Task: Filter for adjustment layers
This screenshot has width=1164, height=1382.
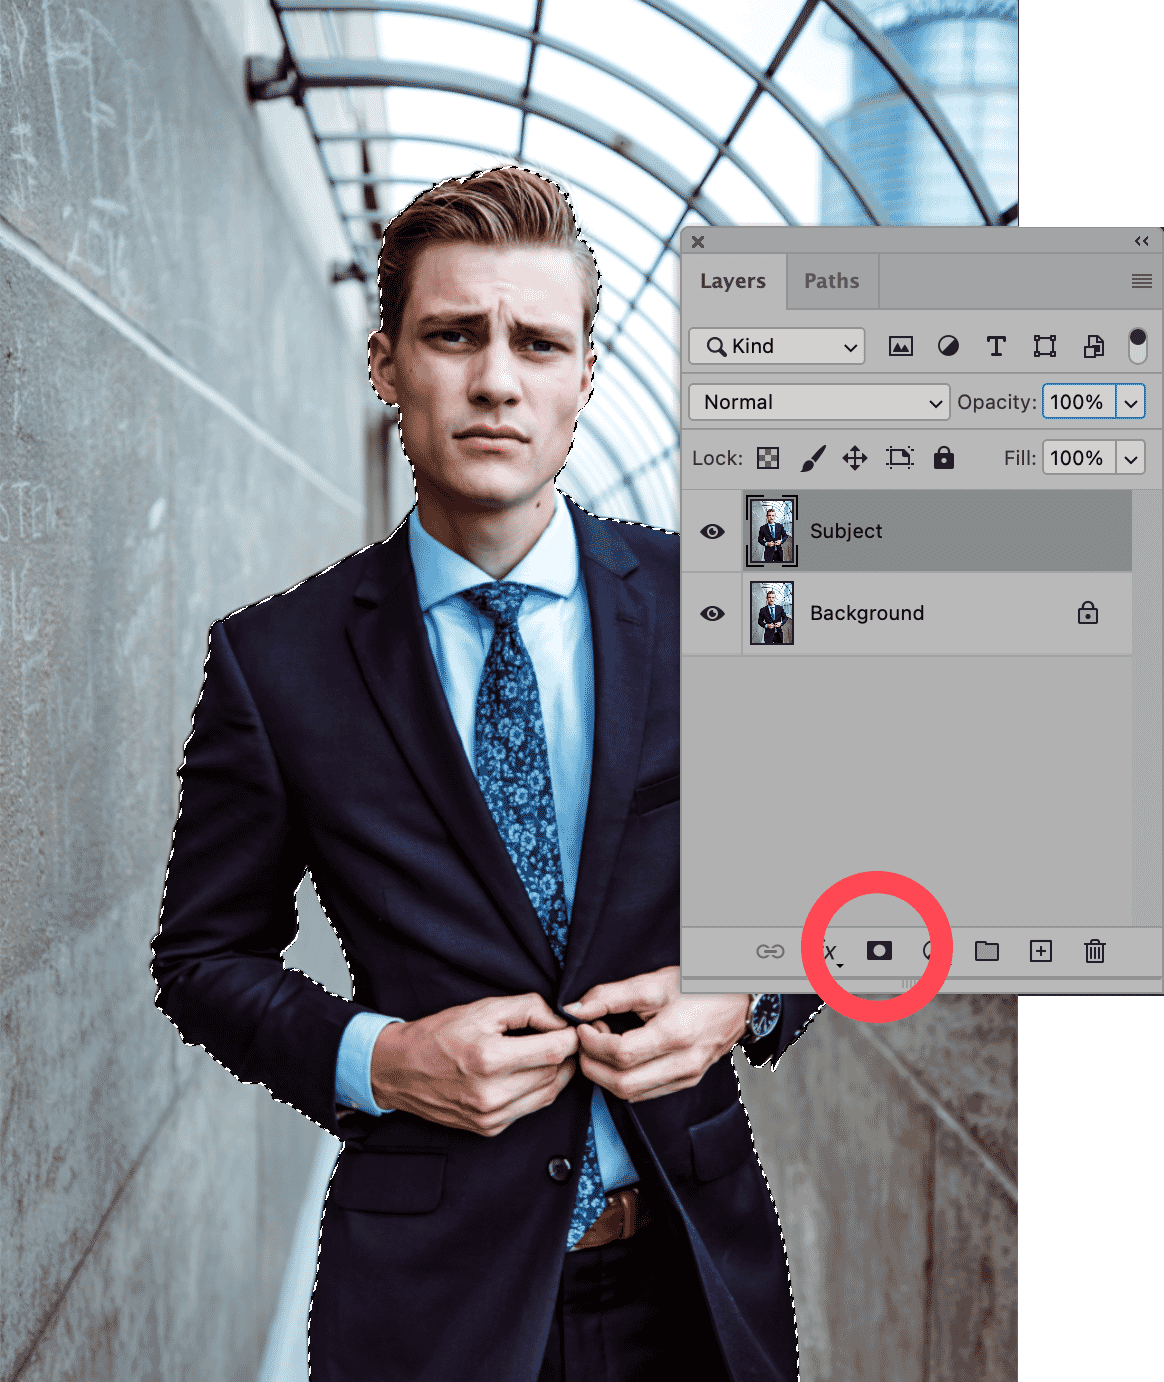Action: (948, 347)
